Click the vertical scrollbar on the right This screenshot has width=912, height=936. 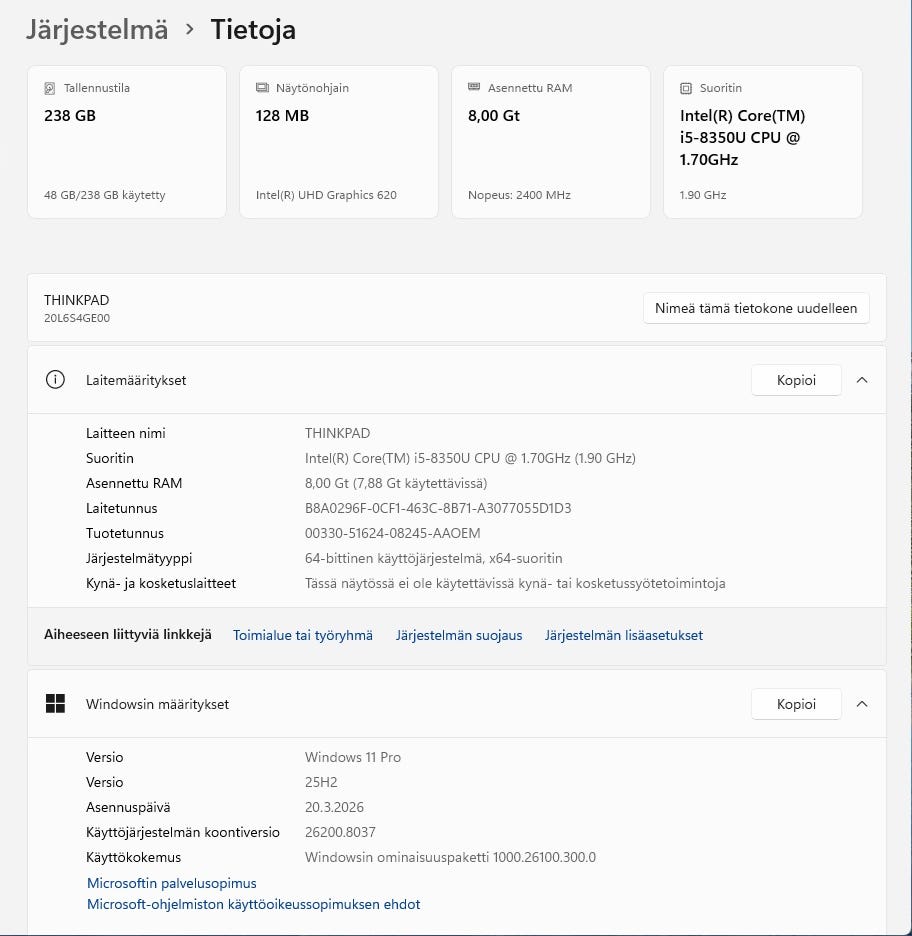tap(905, 400)
